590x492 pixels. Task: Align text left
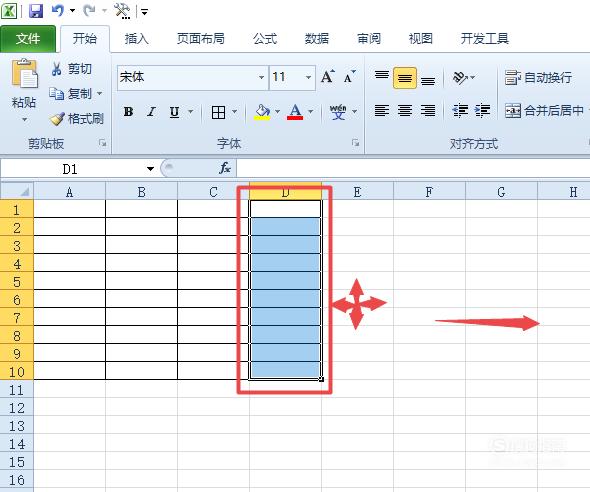click(x=382, y=111)
